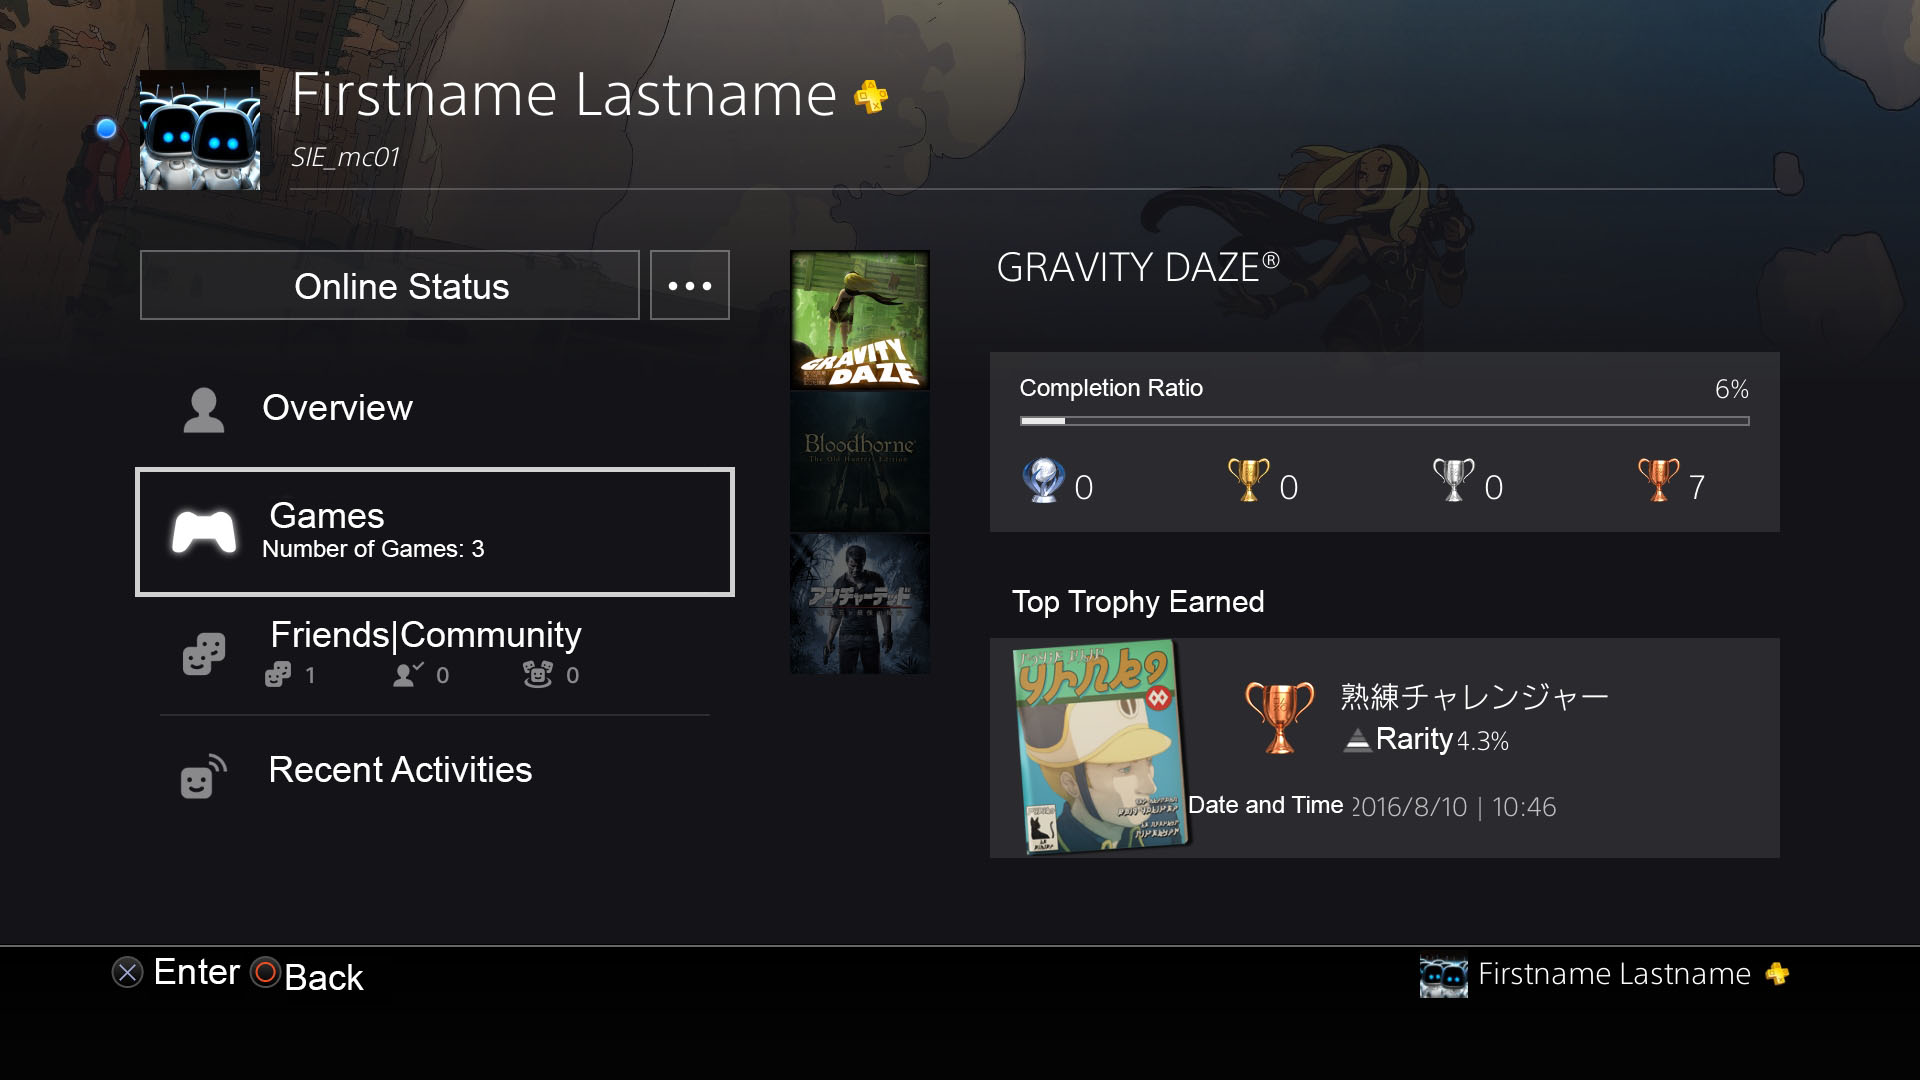Image resolution: width=1920 pixels, height=1080 pixels.
Task: Click the footer PlayStation Plus icon
Action: [x=1777, y=974]
